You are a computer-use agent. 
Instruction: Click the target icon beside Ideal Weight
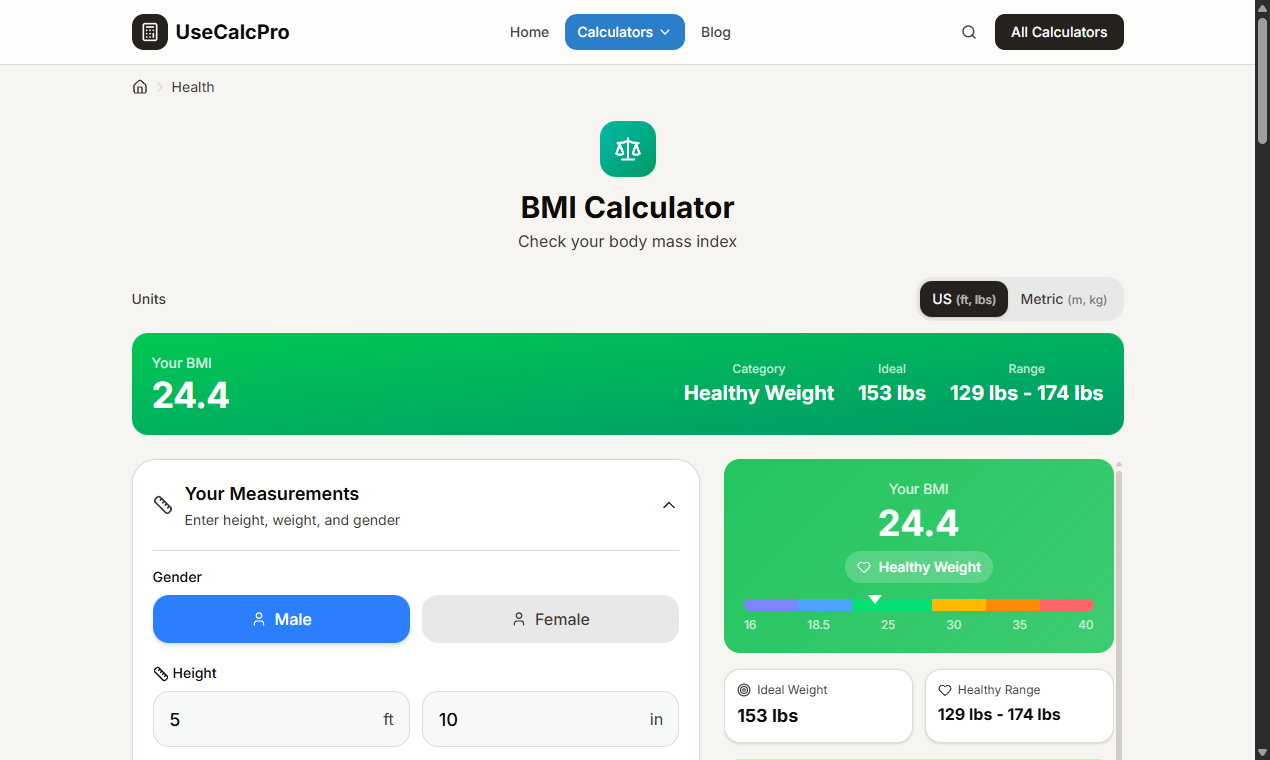(x=744, y=690)
